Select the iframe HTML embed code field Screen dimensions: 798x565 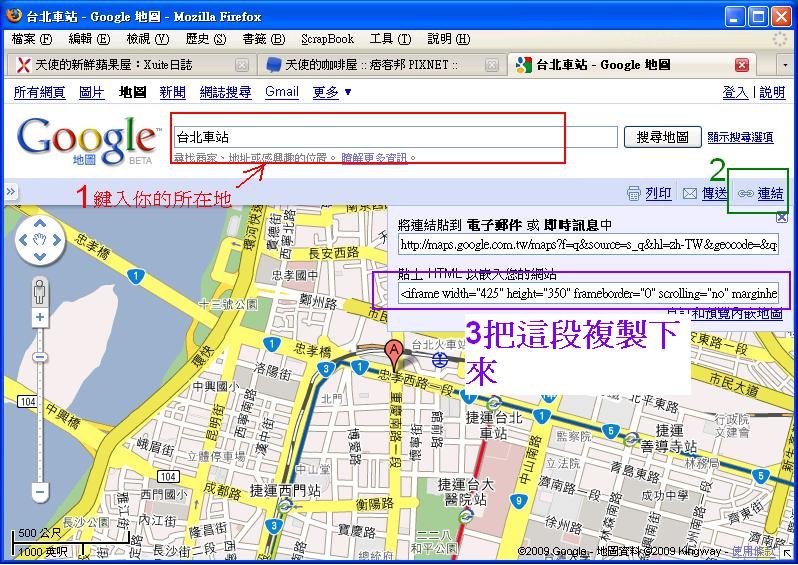tap(588, 293)
